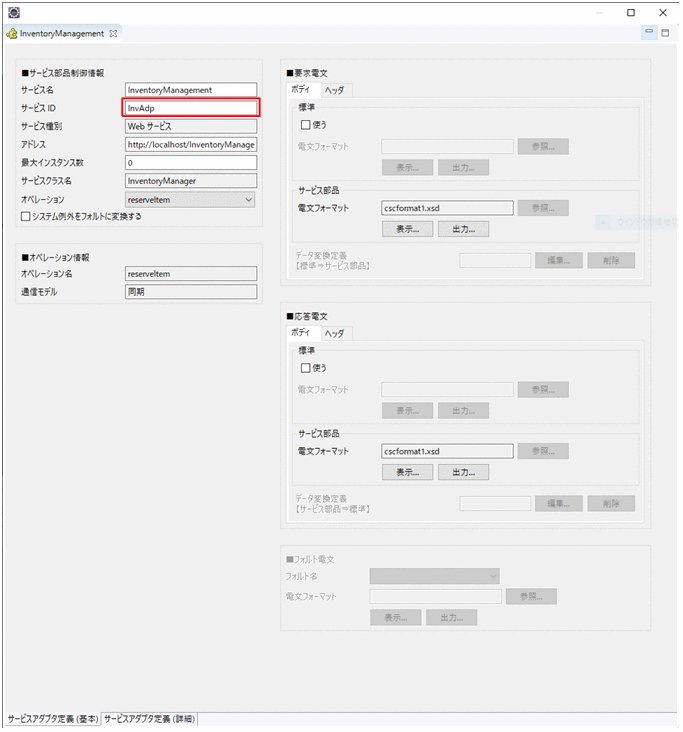Click the オペレーション名 field
683x732 pixels.
191,274
